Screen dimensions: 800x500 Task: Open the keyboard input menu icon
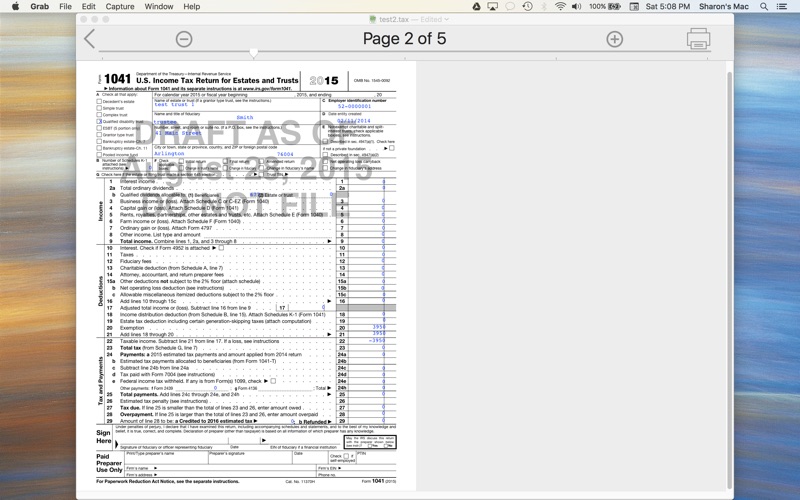click(634, 6)
